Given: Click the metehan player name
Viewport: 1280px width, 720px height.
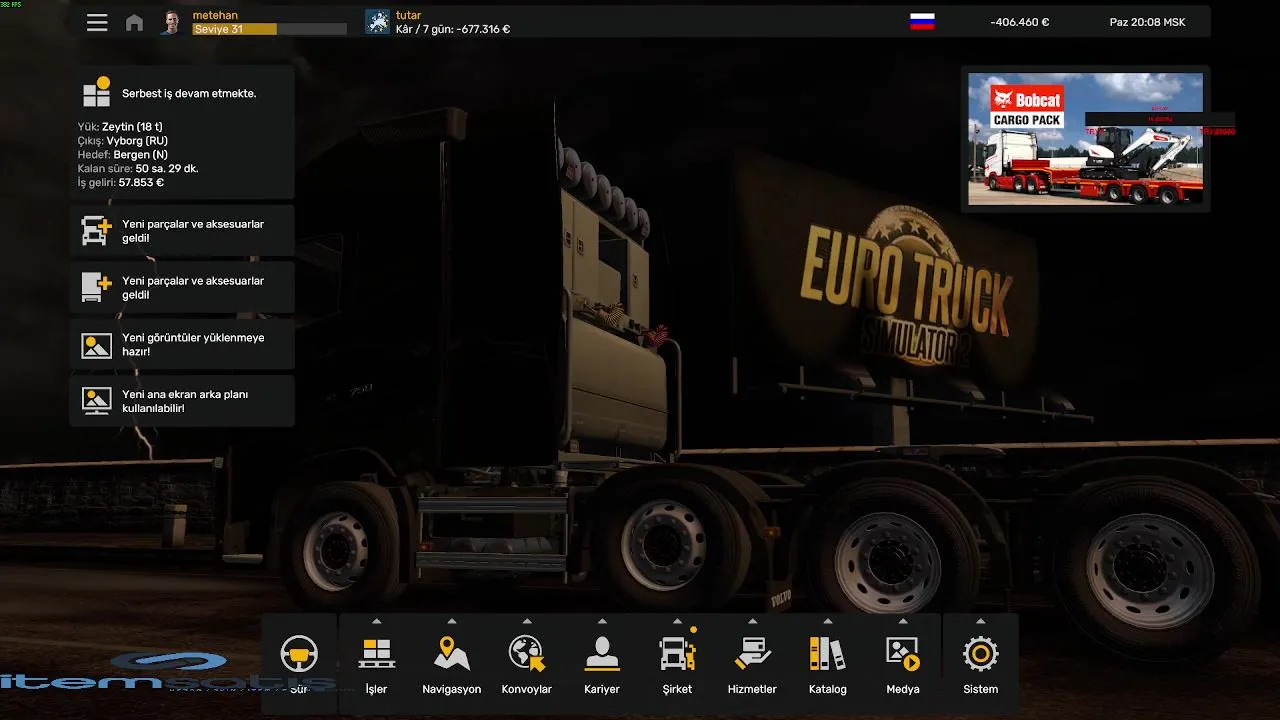Looking at the screenshot, I should coord(215,15).
